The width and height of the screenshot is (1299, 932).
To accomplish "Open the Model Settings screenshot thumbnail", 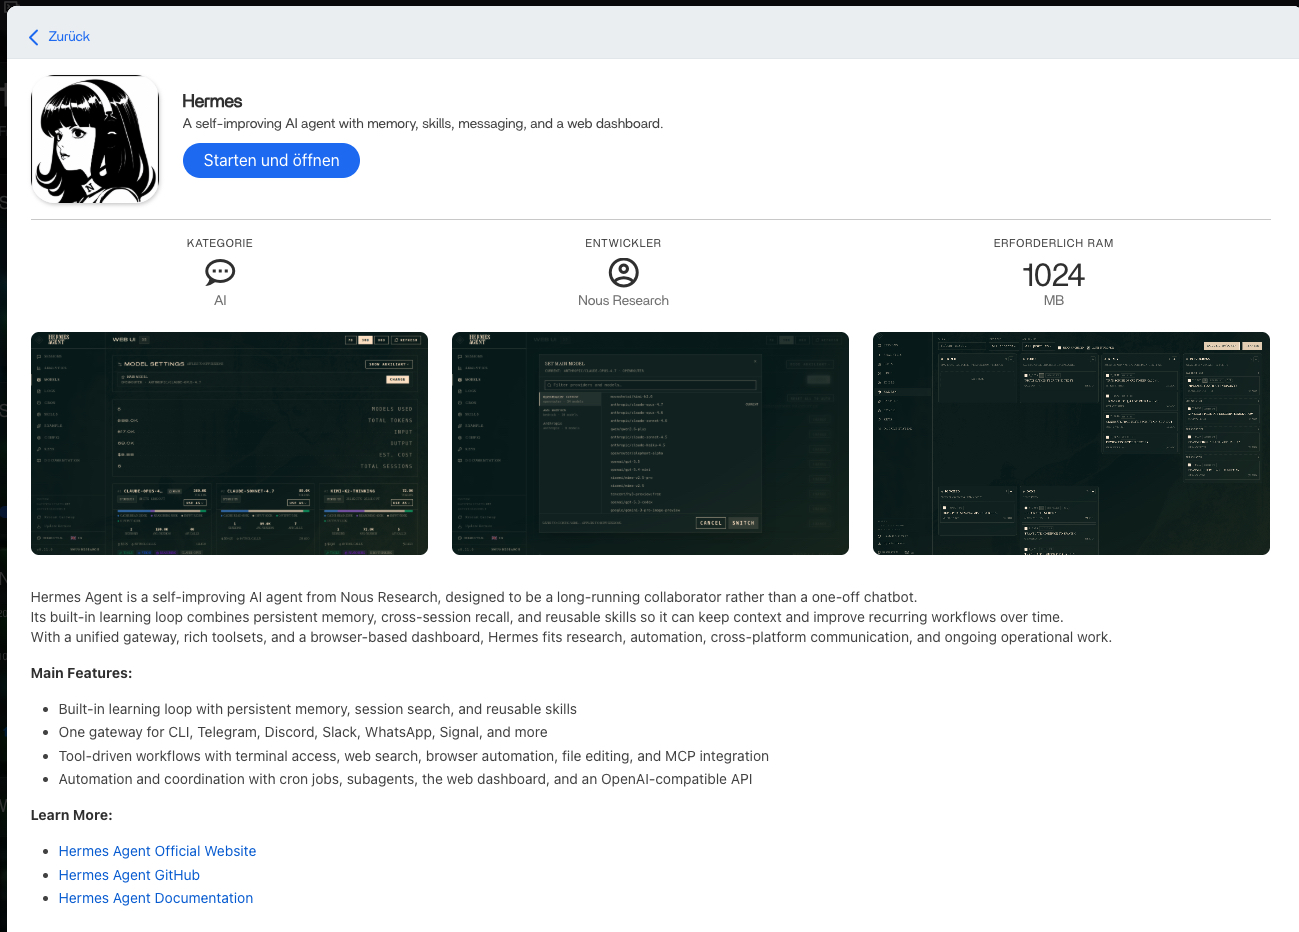I will [229, 443].
